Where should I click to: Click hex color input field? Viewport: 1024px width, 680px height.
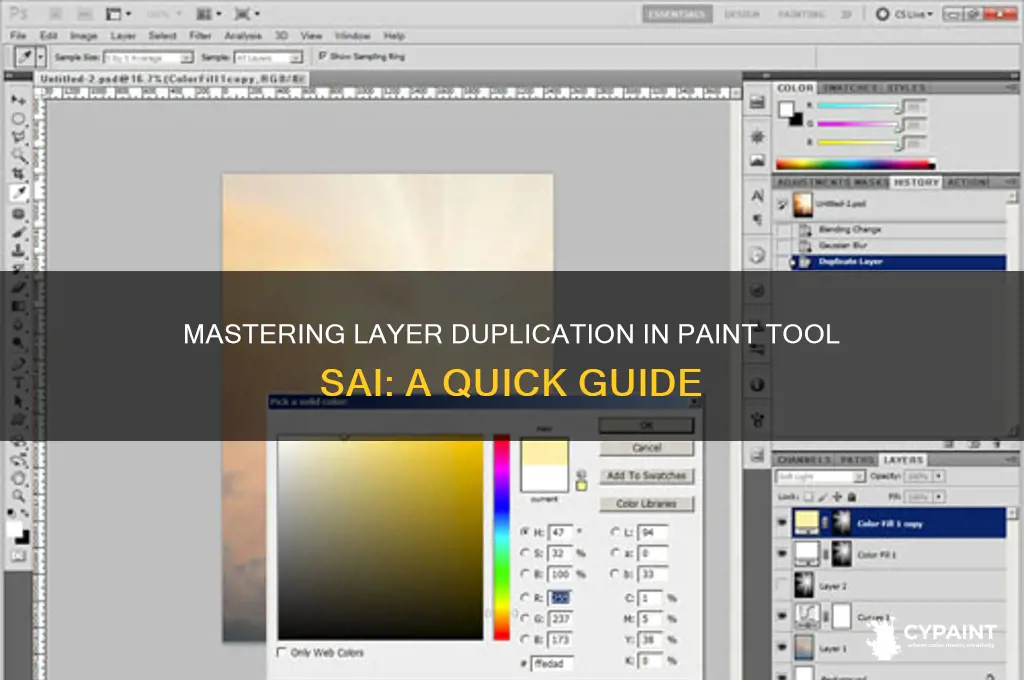(x=552, y=663)
